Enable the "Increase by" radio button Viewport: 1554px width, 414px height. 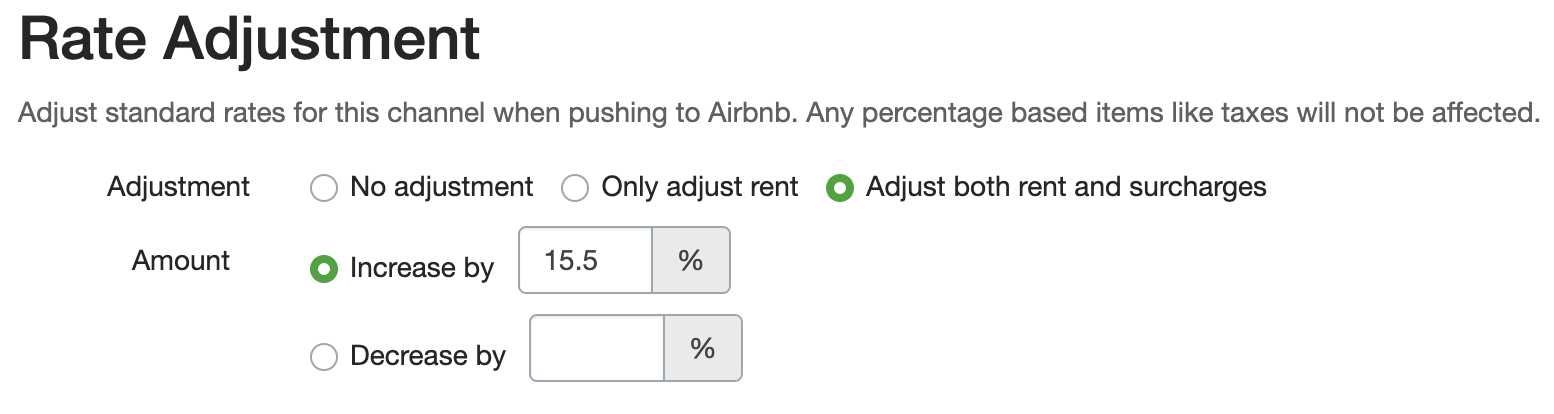click(323, 269)
